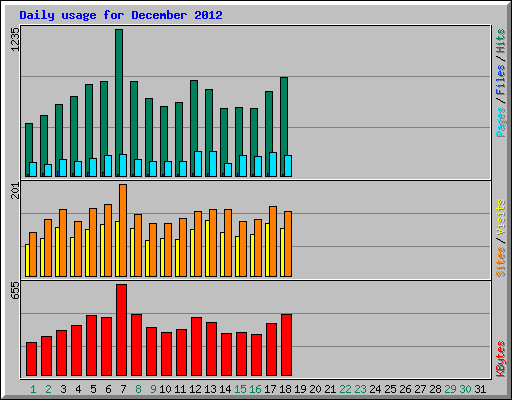Click the 1235 axis value
Viewport: 512px width, 400px height.
click(x=15, y=39)
